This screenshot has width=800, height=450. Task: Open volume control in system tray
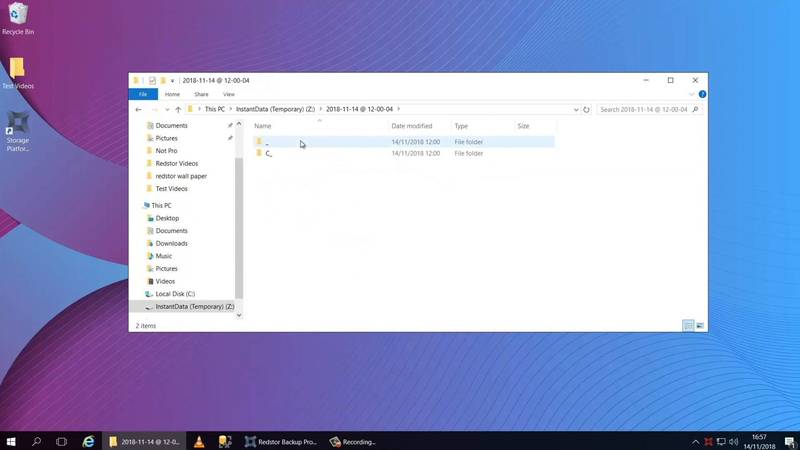point(734,442)
